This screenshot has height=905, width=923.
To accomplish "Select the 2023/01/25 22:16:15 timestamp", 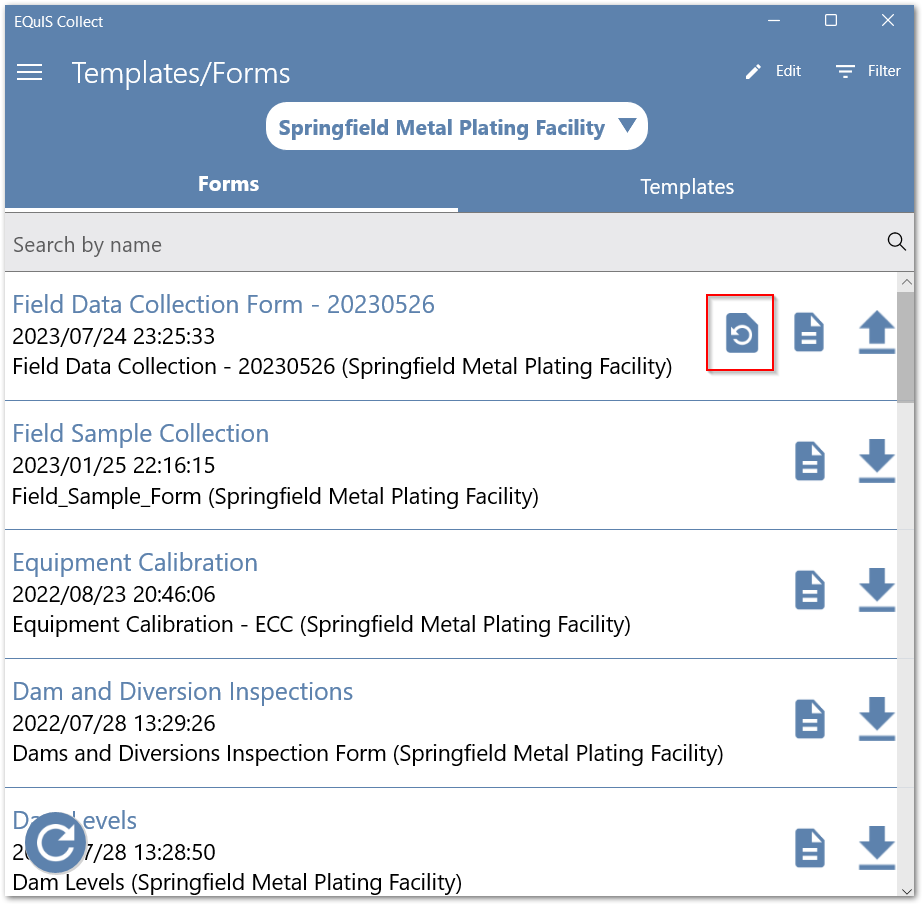I will (x=114, y=465).
